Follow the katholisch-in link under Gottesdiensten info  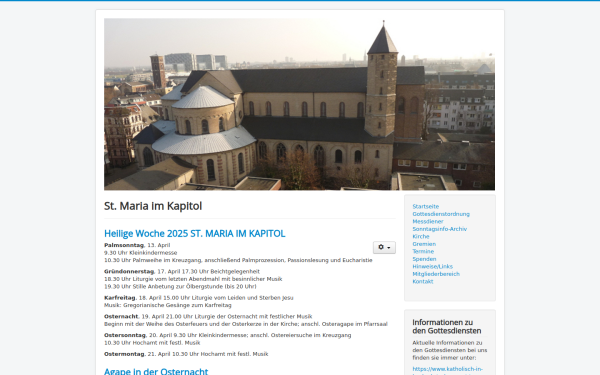pos(447,370)
